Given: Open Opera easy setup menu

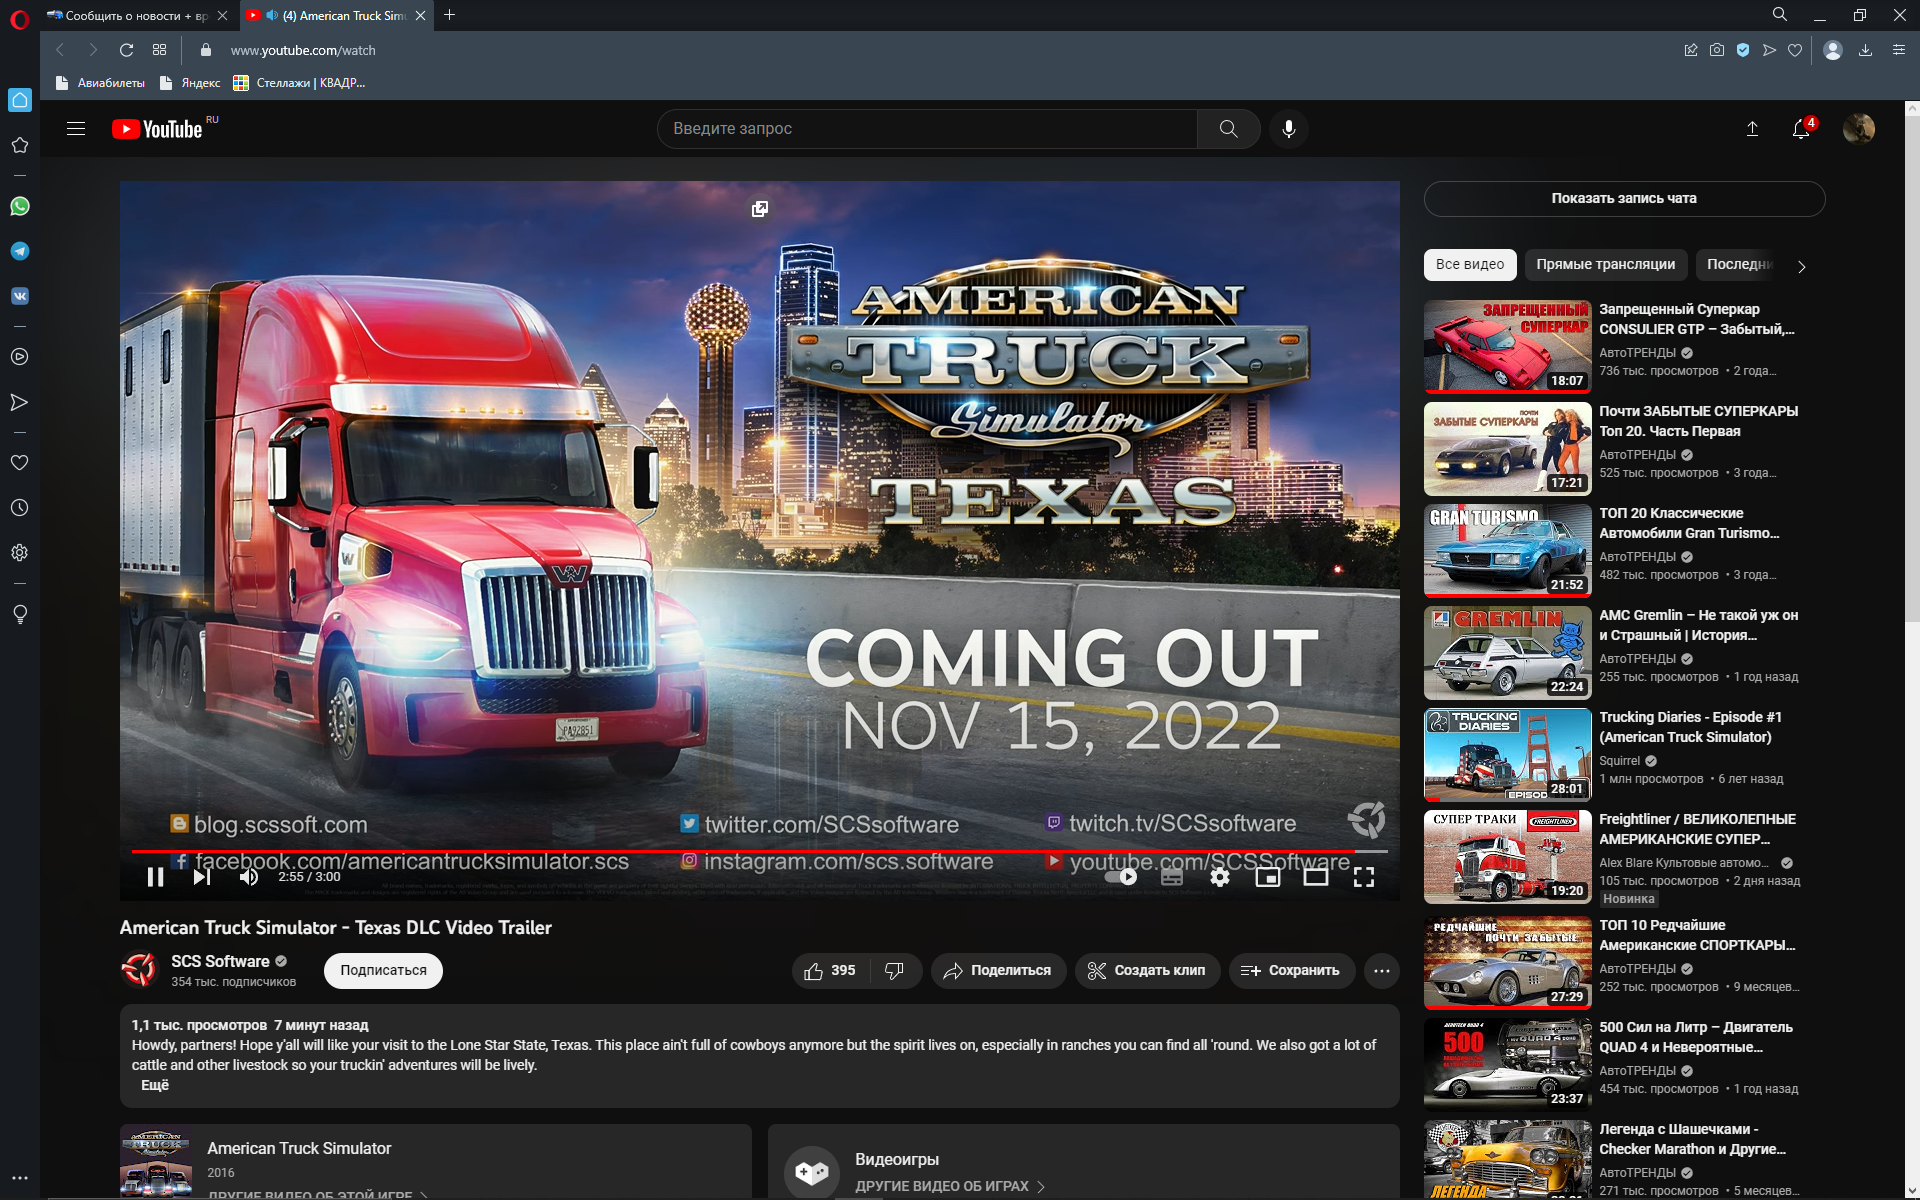Looking at the screenshot, I should click(x=1899, y=50).
